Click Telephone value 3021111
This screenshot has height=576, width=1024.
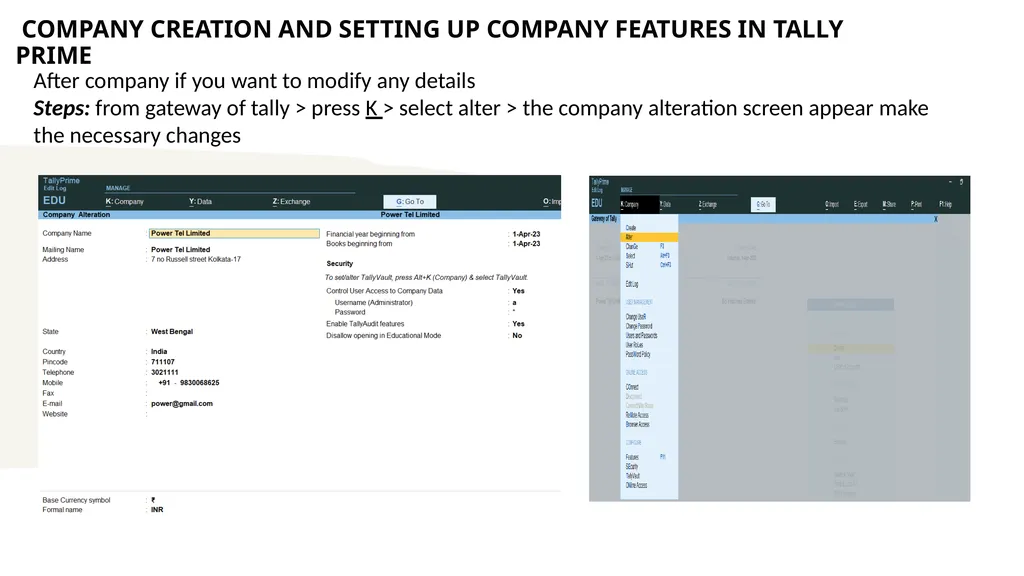(165, 372)
